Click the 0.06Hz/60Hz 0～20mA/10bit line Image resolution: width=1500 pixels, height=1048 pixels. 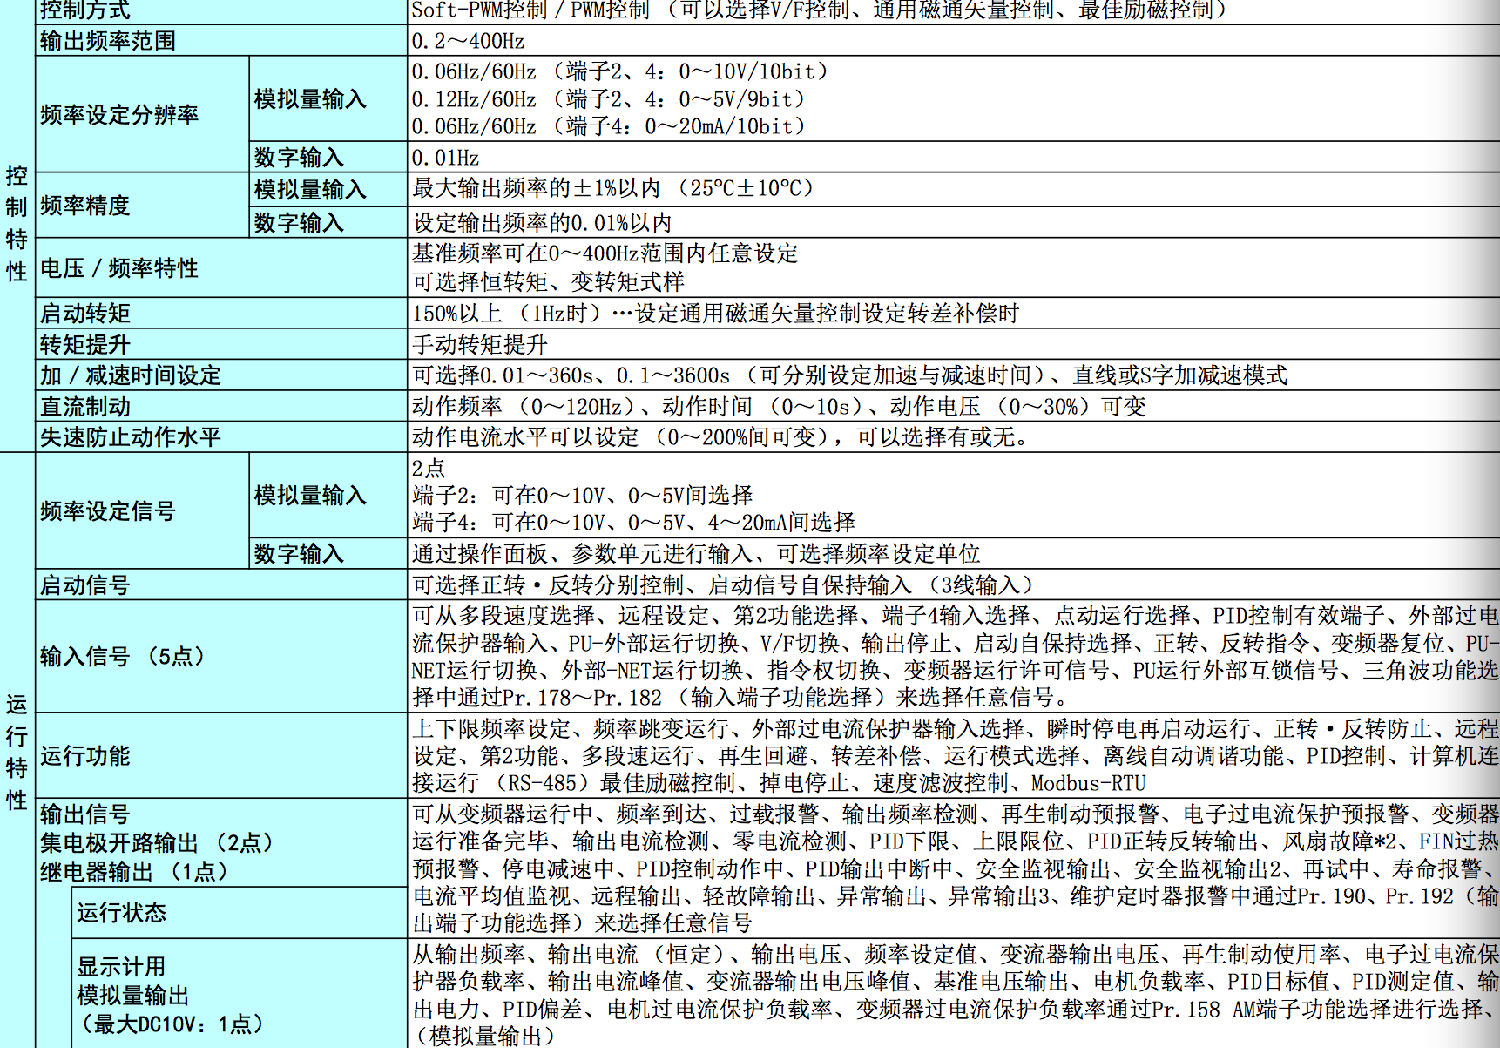point(608,126)
